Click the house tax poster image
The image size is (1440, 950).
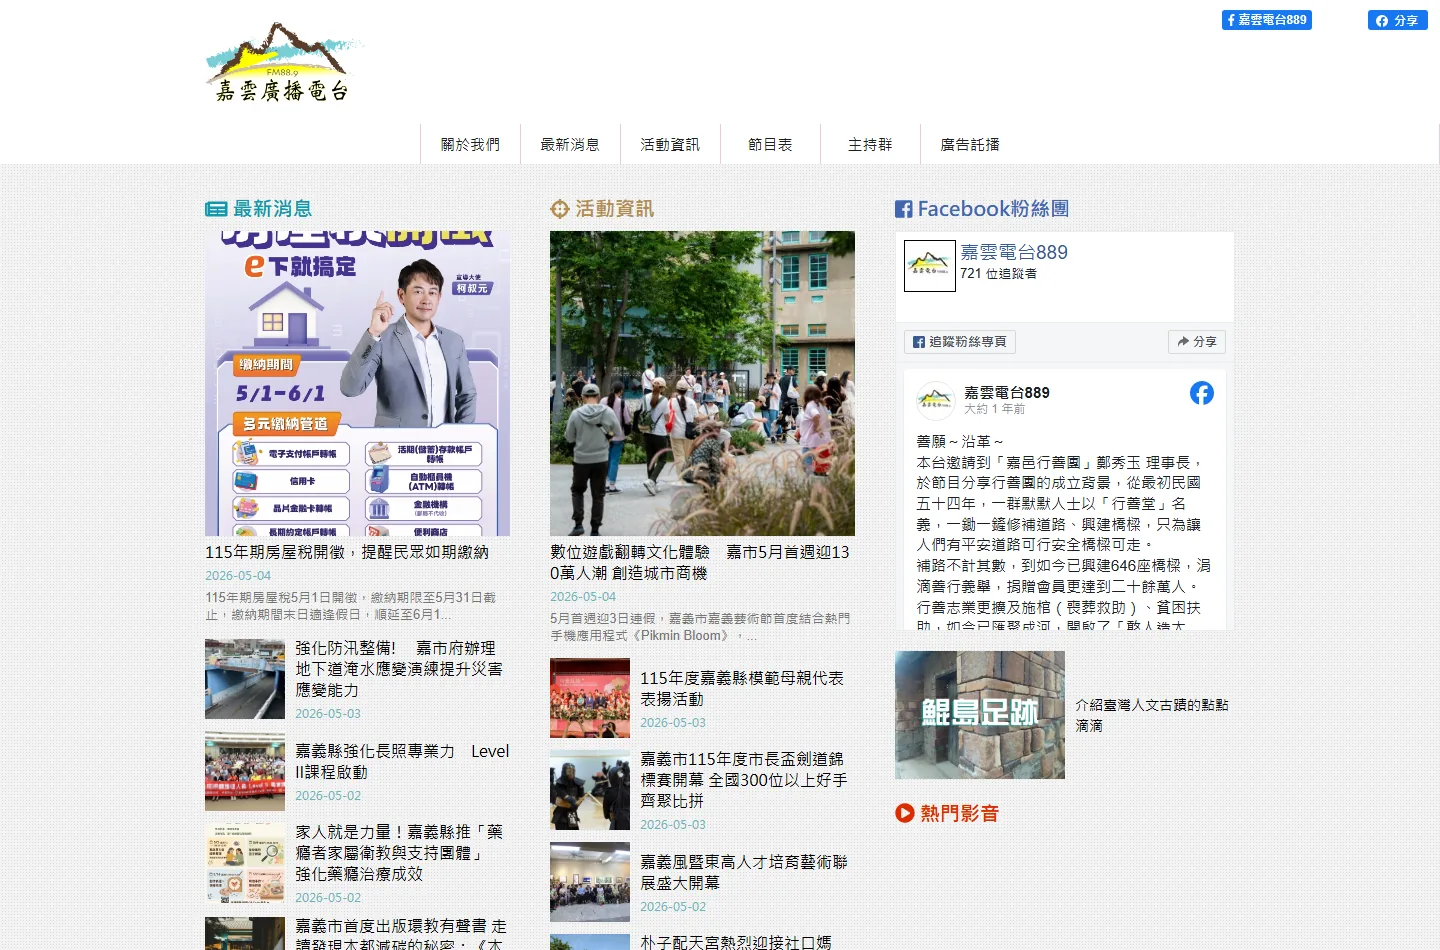(357, 384)
